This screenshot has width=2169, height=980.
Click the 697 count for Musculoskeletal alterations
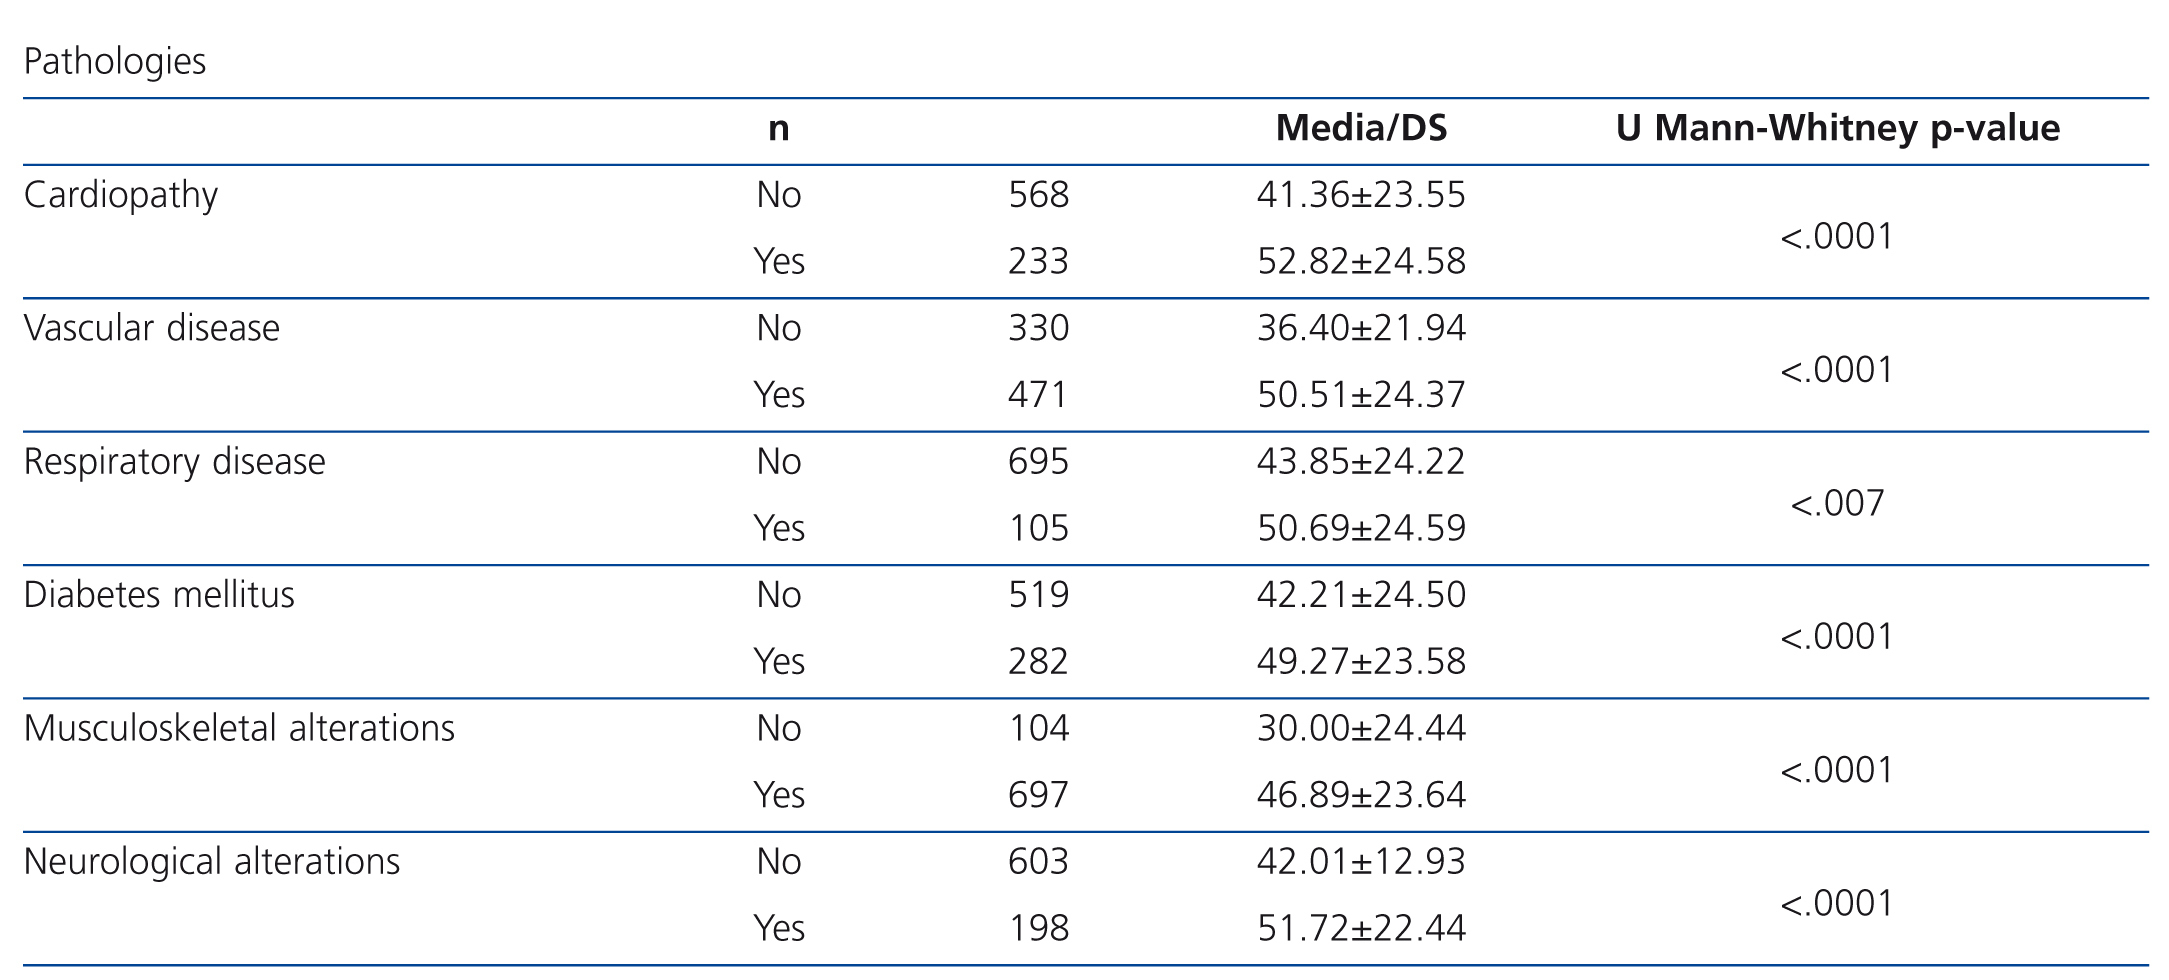pyautogui.click(x=1038, y=795)
